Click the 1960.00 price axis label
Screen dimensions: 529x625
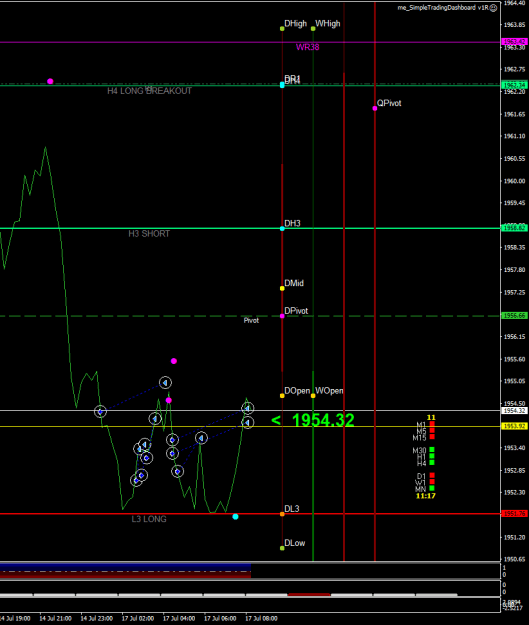pos(515,181)
